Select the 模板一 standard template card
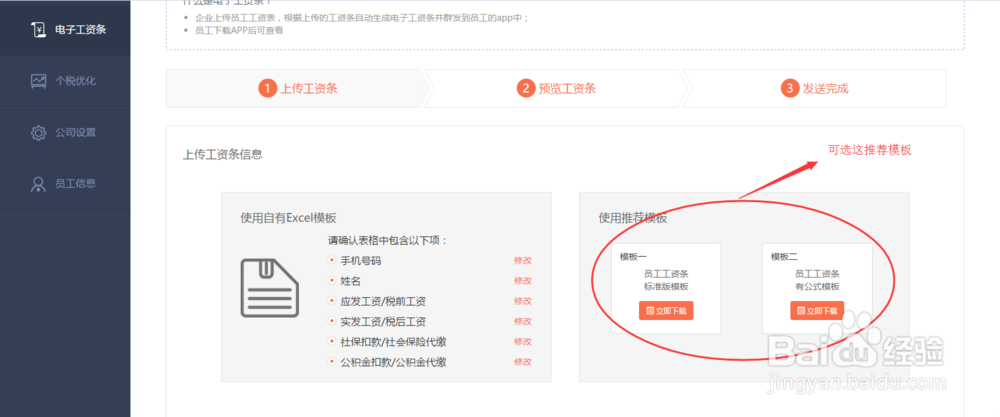 [666, 288]
